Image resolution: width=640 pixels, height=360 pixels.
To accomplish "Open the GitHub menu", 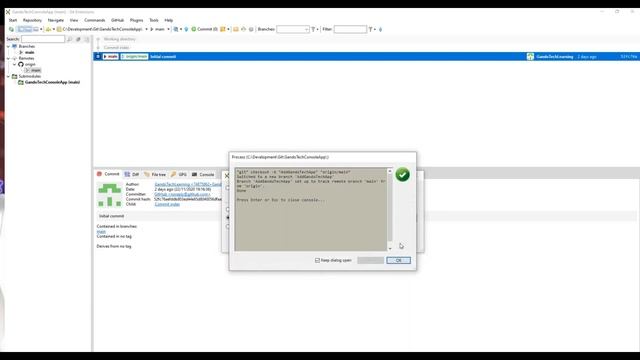I will coord(118,20).
